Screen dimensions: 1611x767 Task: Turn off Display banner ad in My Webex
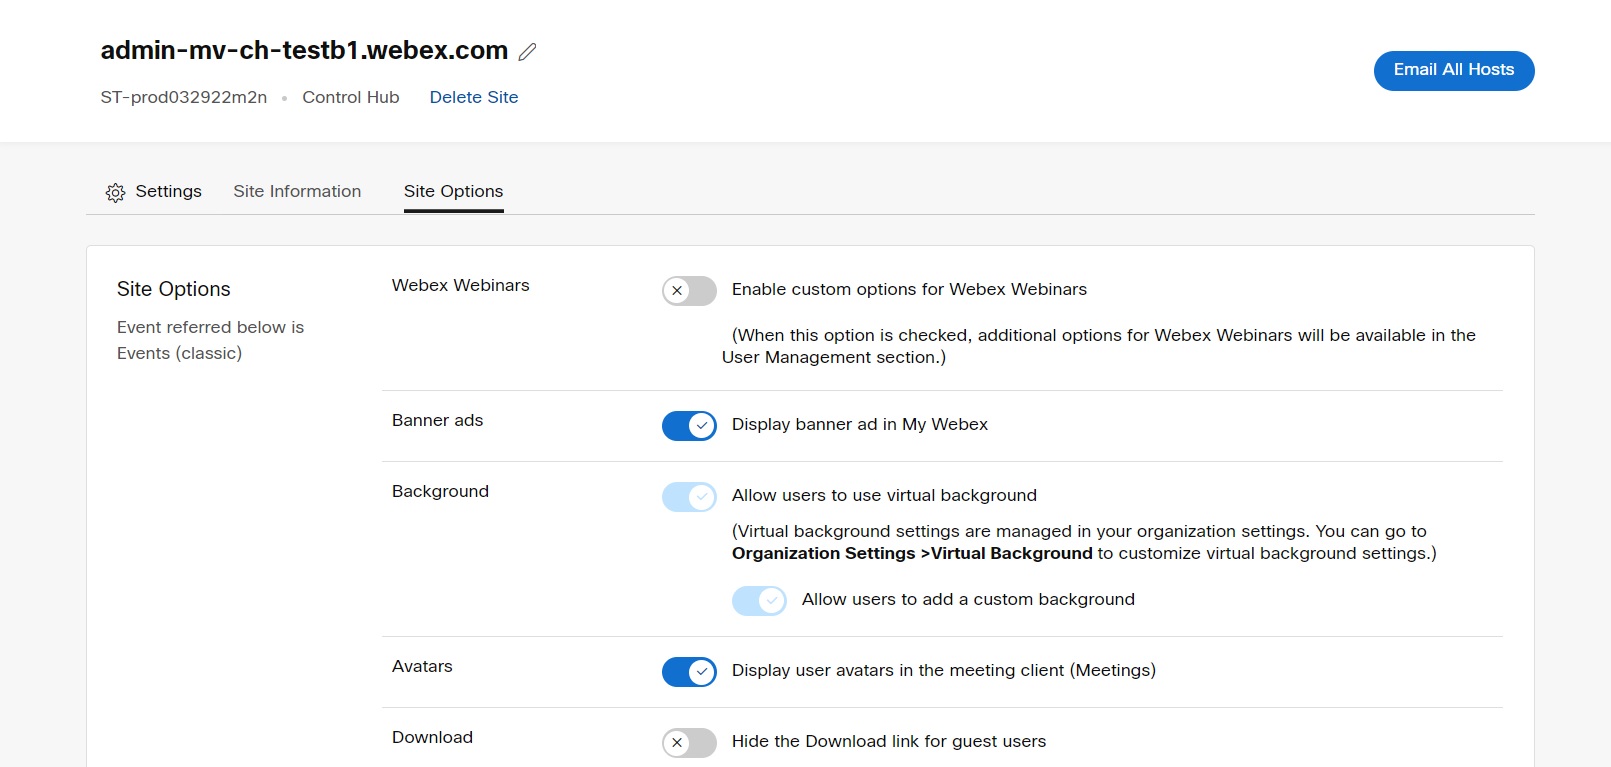689,426
